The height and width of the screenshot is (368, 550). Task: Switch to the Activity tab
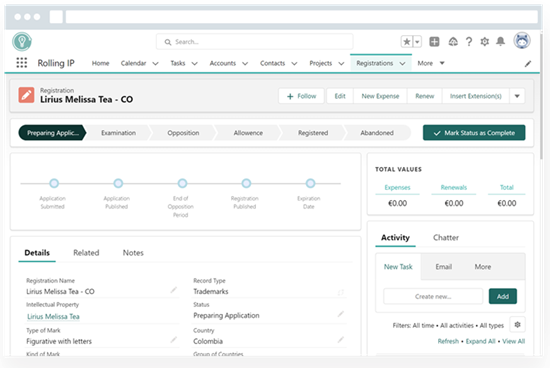[395, 237]
